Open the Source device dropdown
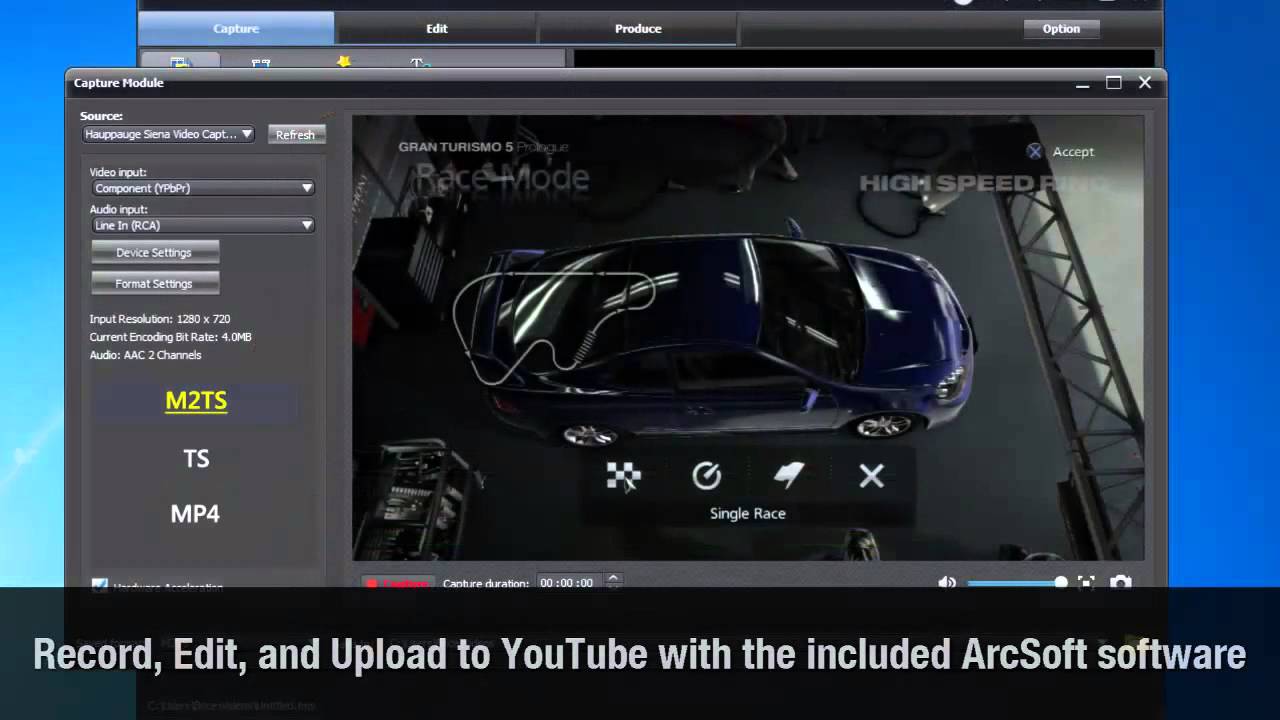The height and width of the screenshot is (720, 1280). pyautogui.click(x=168, y=134)
